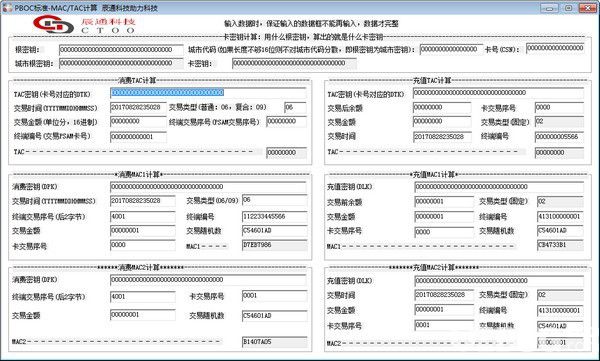Image resolution: width=600 pixels, height=361 pixels.
Task: Click the MAC2 result field in 充值MAC2计算
Action: pyautogui.click(x=560, y=342)
